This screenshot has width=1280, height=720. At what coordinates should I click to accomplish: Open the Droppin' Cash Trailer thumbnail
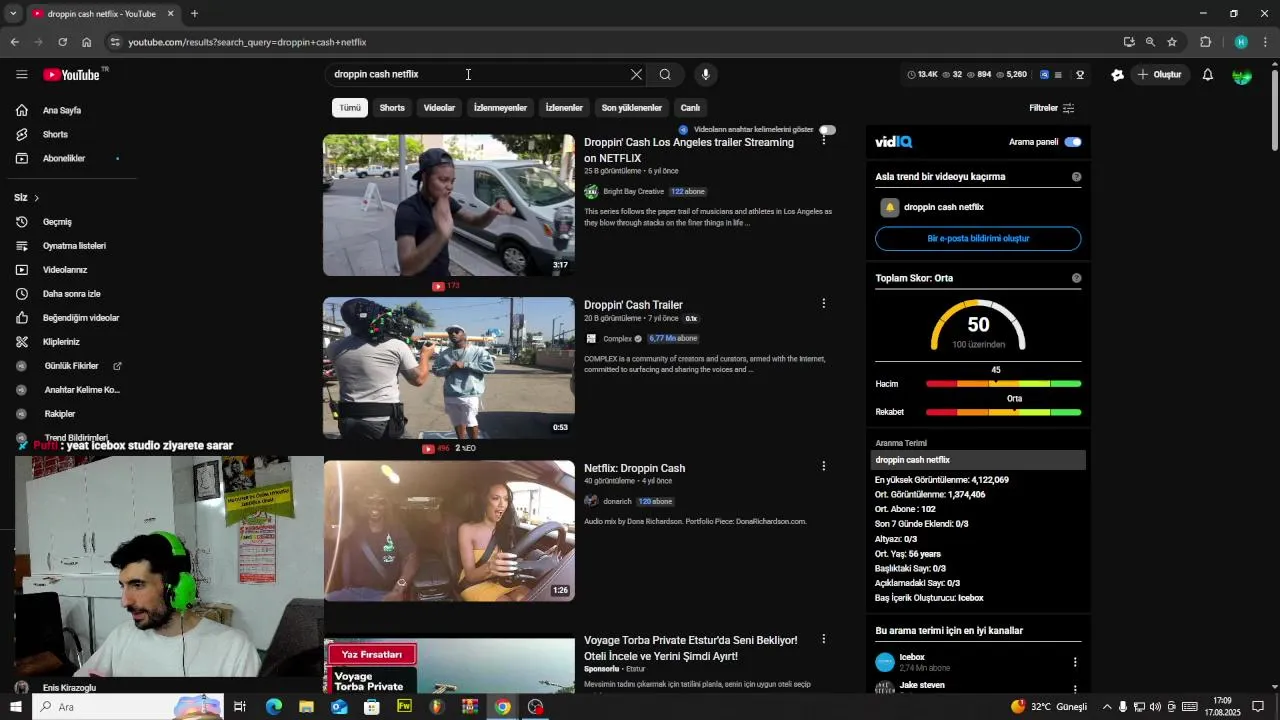[x=449, y=368]
